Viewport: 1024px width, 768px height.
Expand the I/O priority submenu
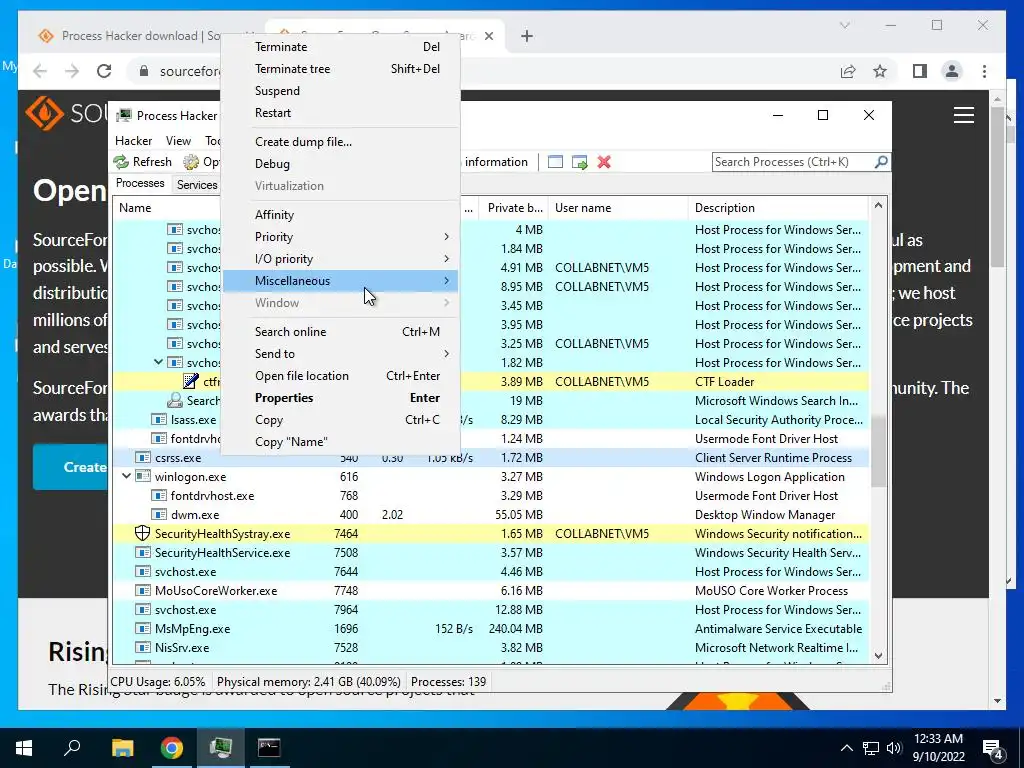coord(340,259)
